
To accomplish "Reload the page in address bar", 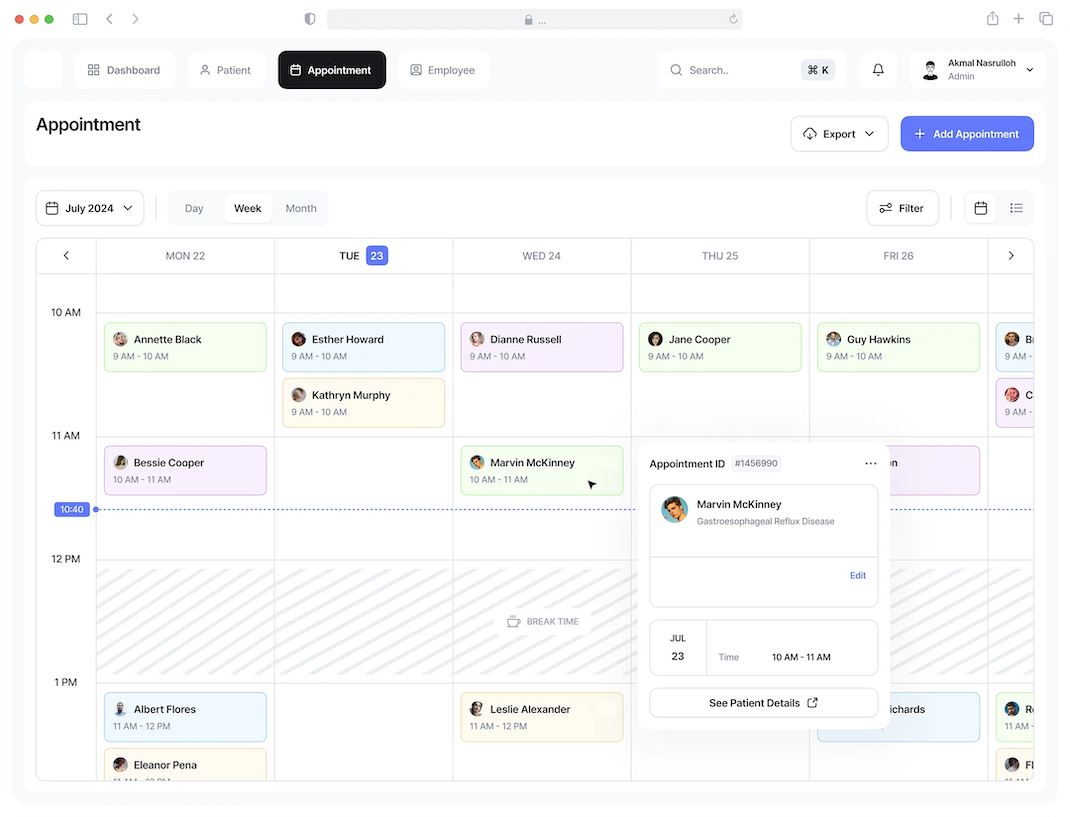I will click(733, 19).
